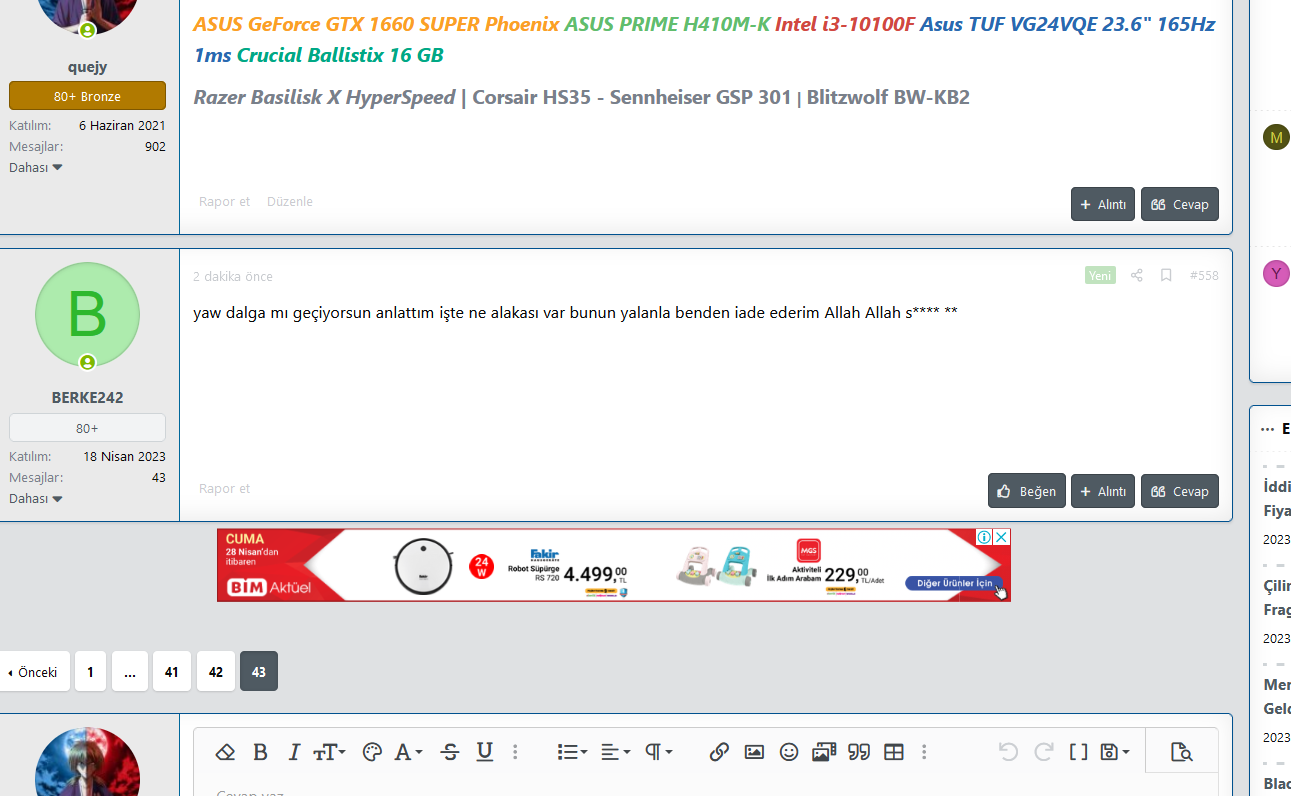This screenshot has height=796, width=1291.
Task: Insert a link with chain icon
Action: pos(719,752)
